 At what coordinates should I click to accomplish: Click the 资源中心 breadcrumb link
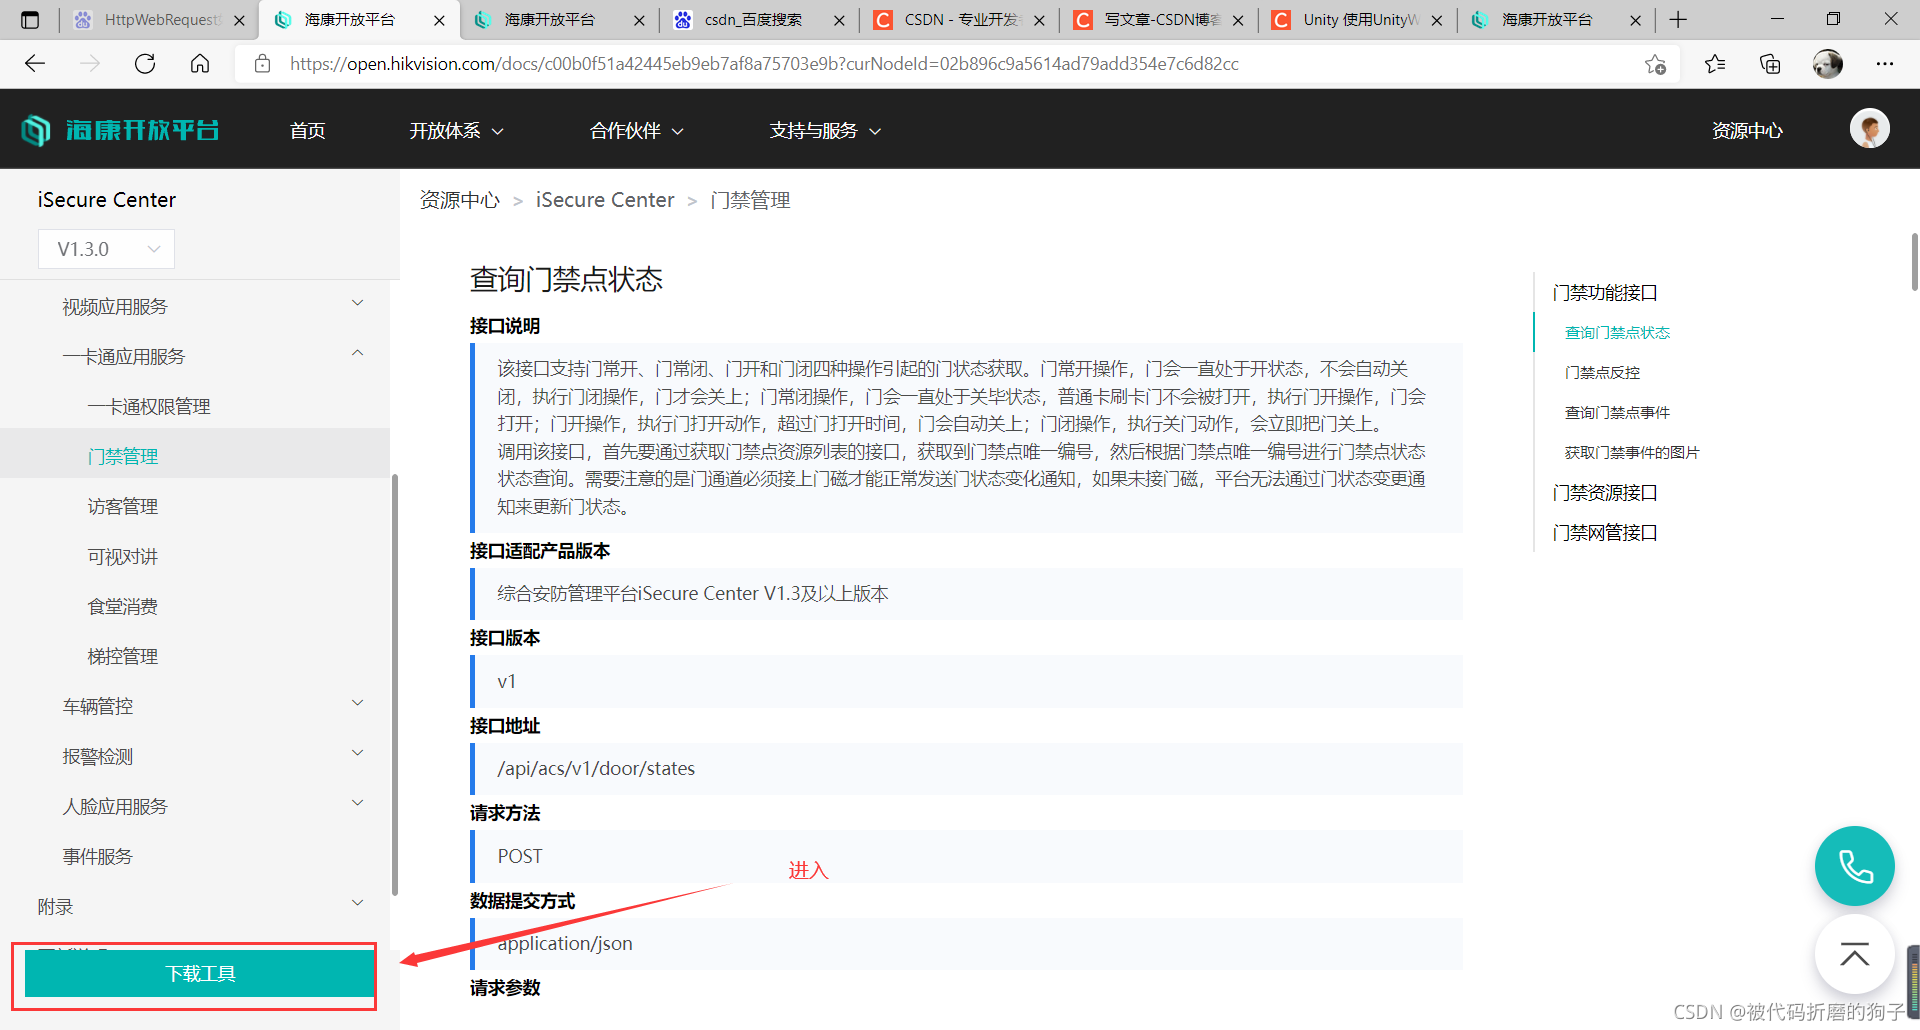pos(459,200)
